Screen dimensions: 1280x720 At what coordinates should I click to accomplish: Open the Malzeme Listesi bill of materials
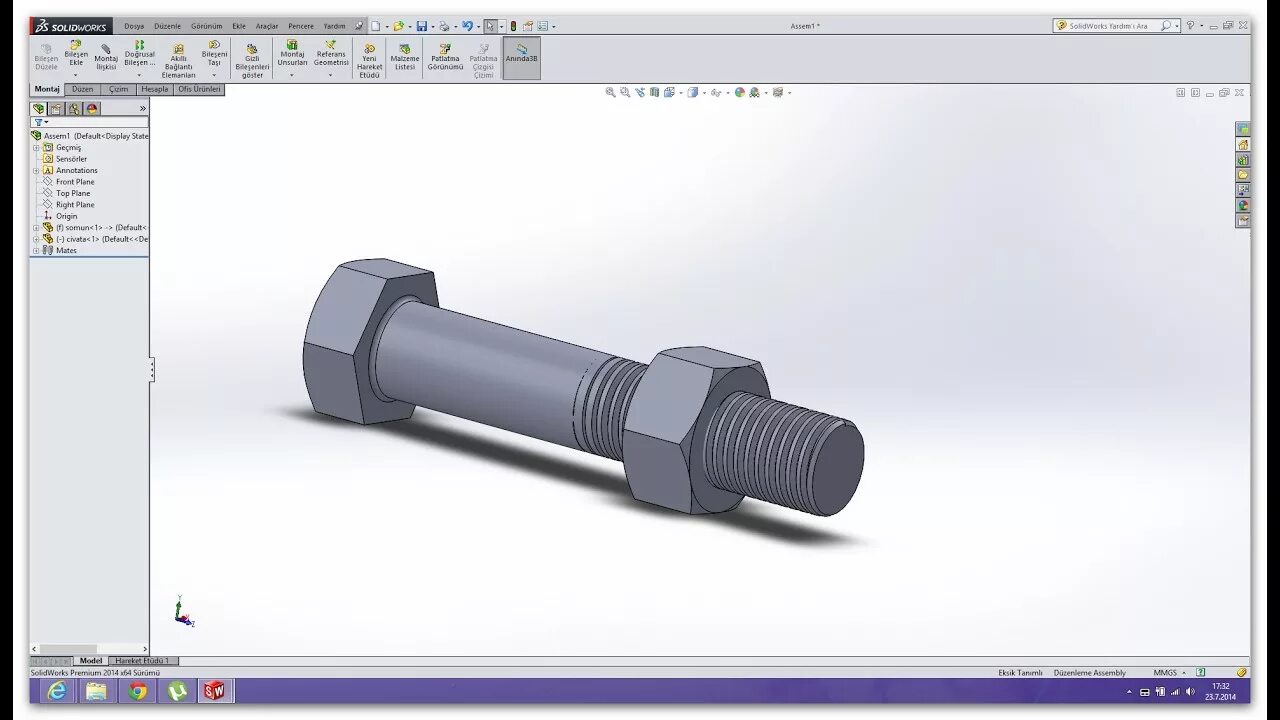405,56
